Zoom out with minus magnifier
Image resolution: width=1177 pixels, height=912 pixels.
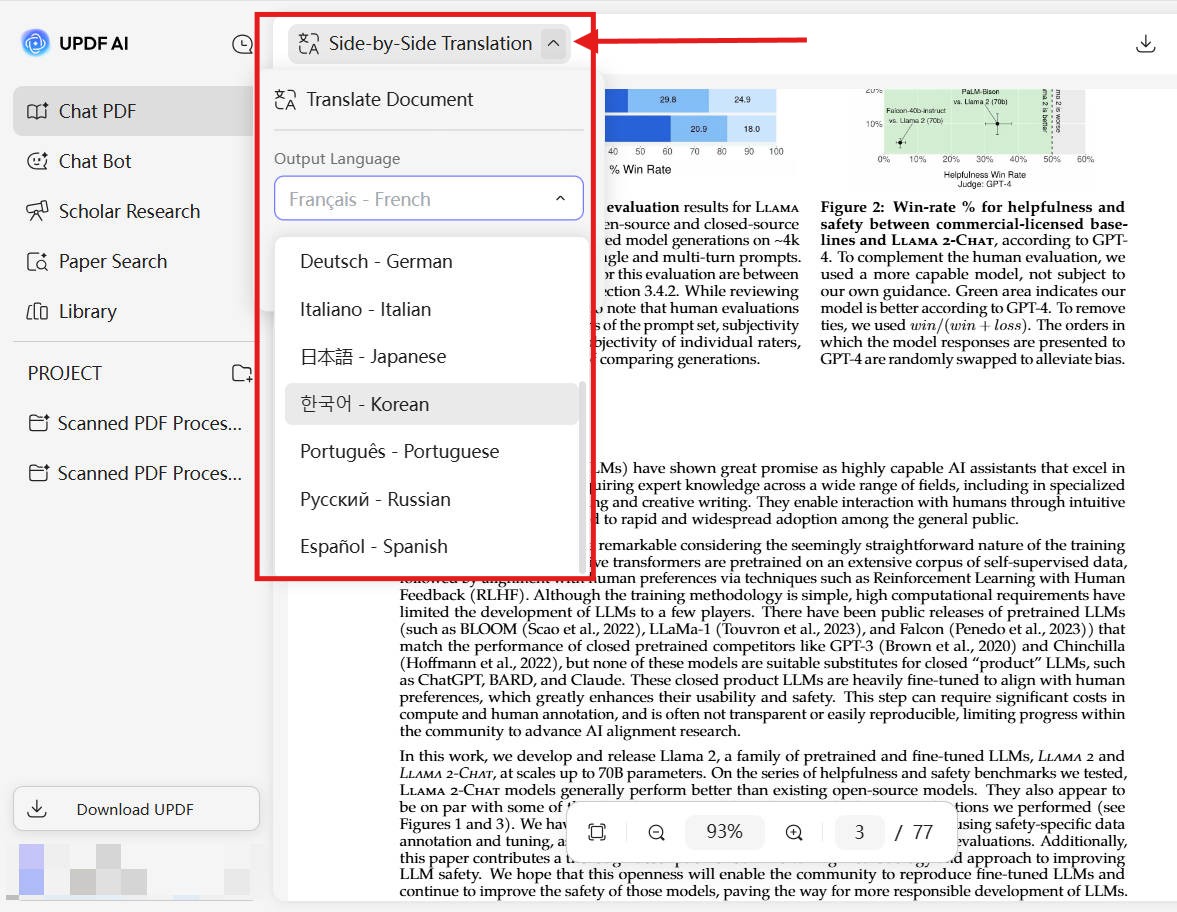[x=656, y=832]
